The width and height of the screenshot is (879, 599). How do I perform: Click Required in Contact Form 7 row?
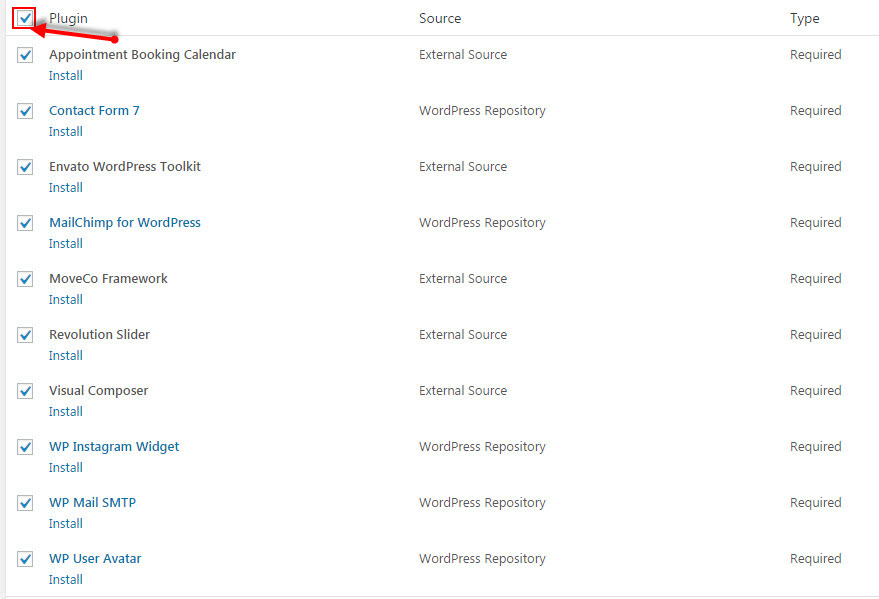click(x=816, y=110)
